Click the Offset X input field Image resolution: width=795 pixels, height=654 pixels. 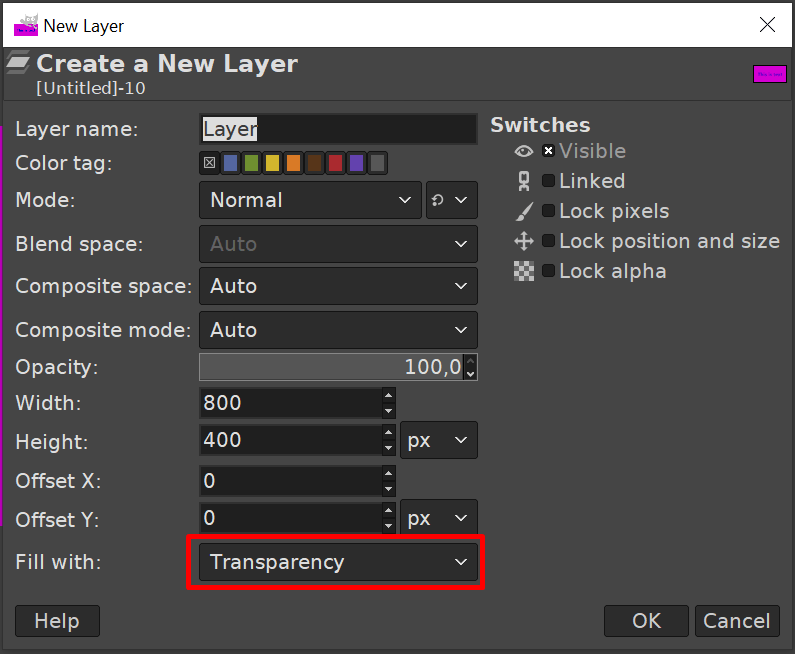click(x=291, y=481)
